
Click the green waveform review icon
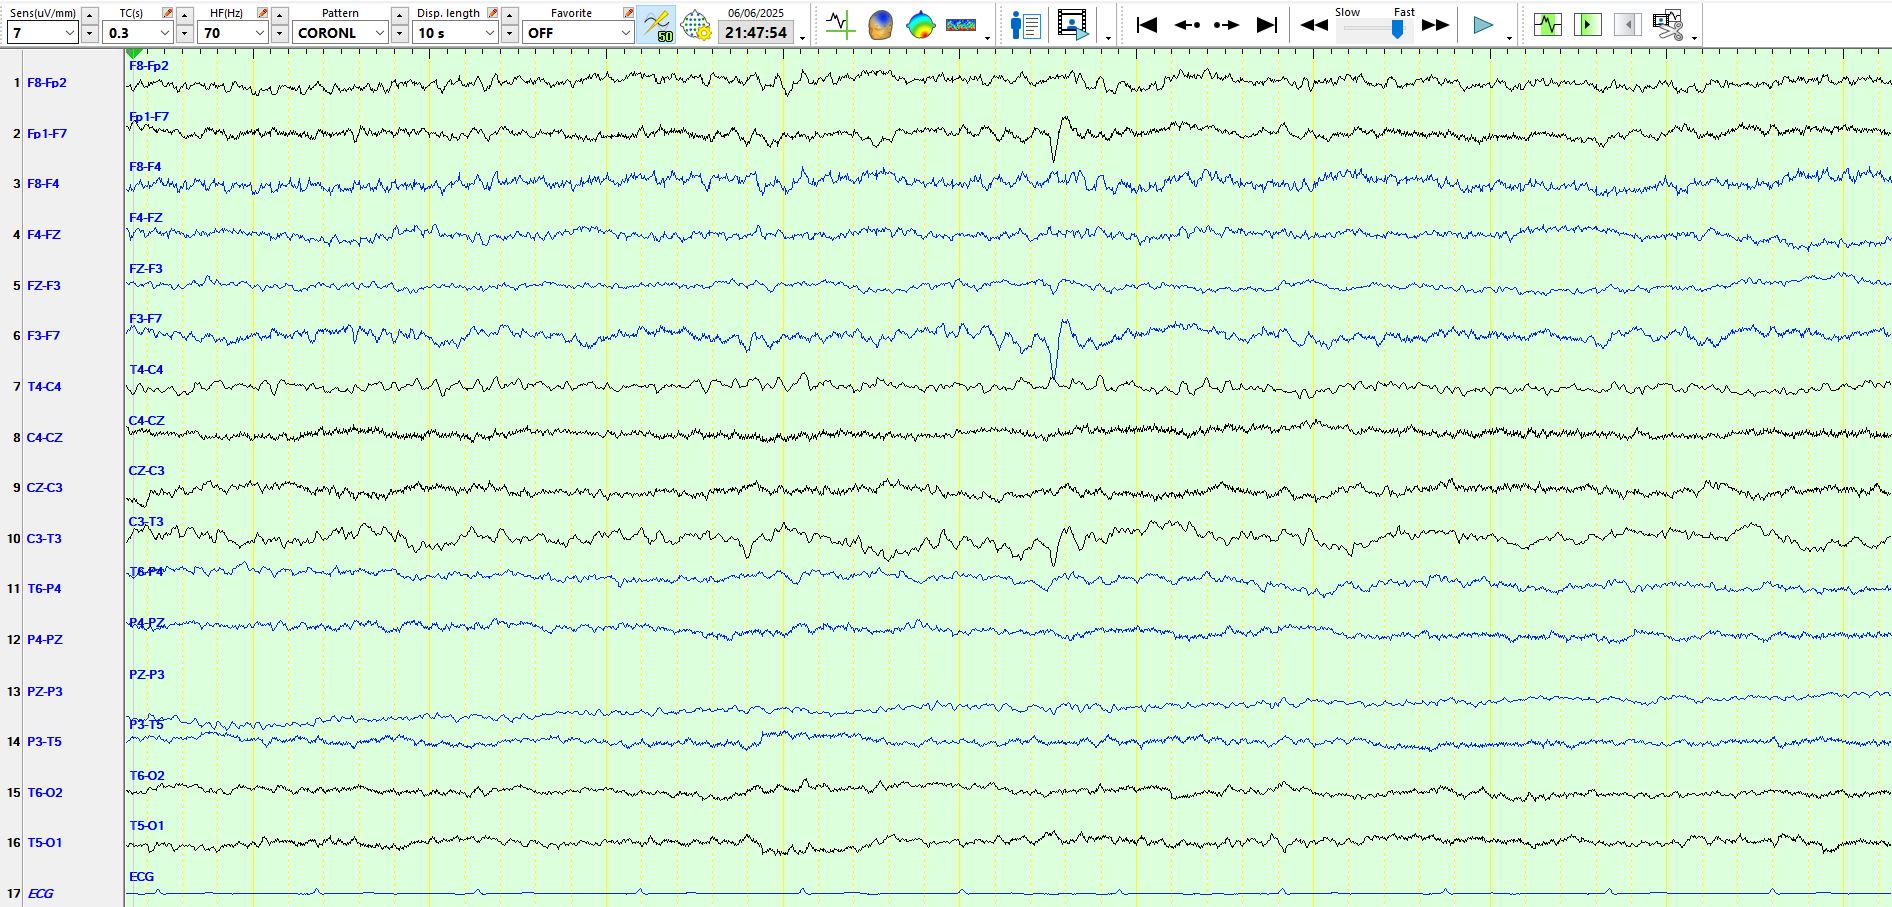click(1548, 25)
